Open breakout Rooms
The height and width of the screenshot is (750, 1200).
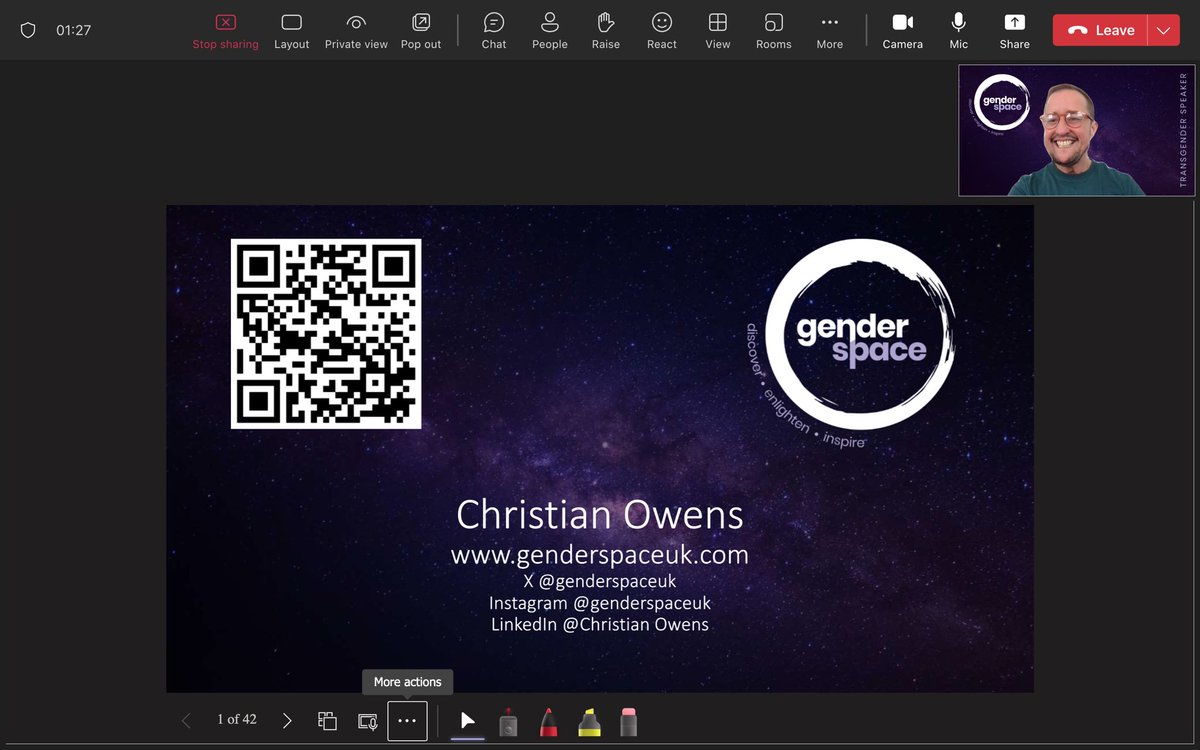pos(774,31)
